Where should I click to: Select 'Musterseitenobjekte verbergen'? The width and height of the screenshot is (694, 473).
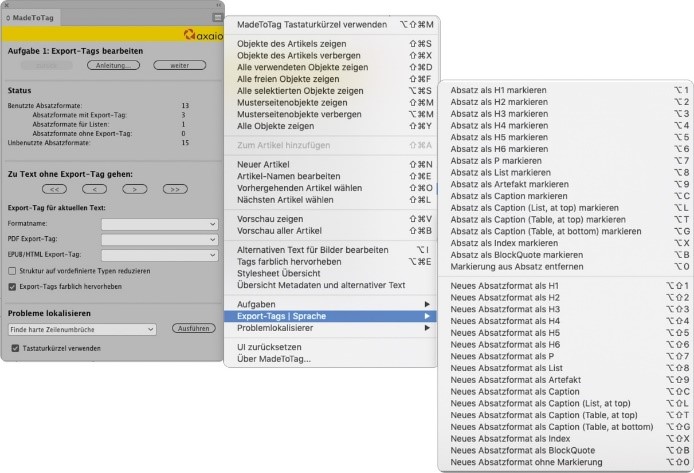point(330,114)
